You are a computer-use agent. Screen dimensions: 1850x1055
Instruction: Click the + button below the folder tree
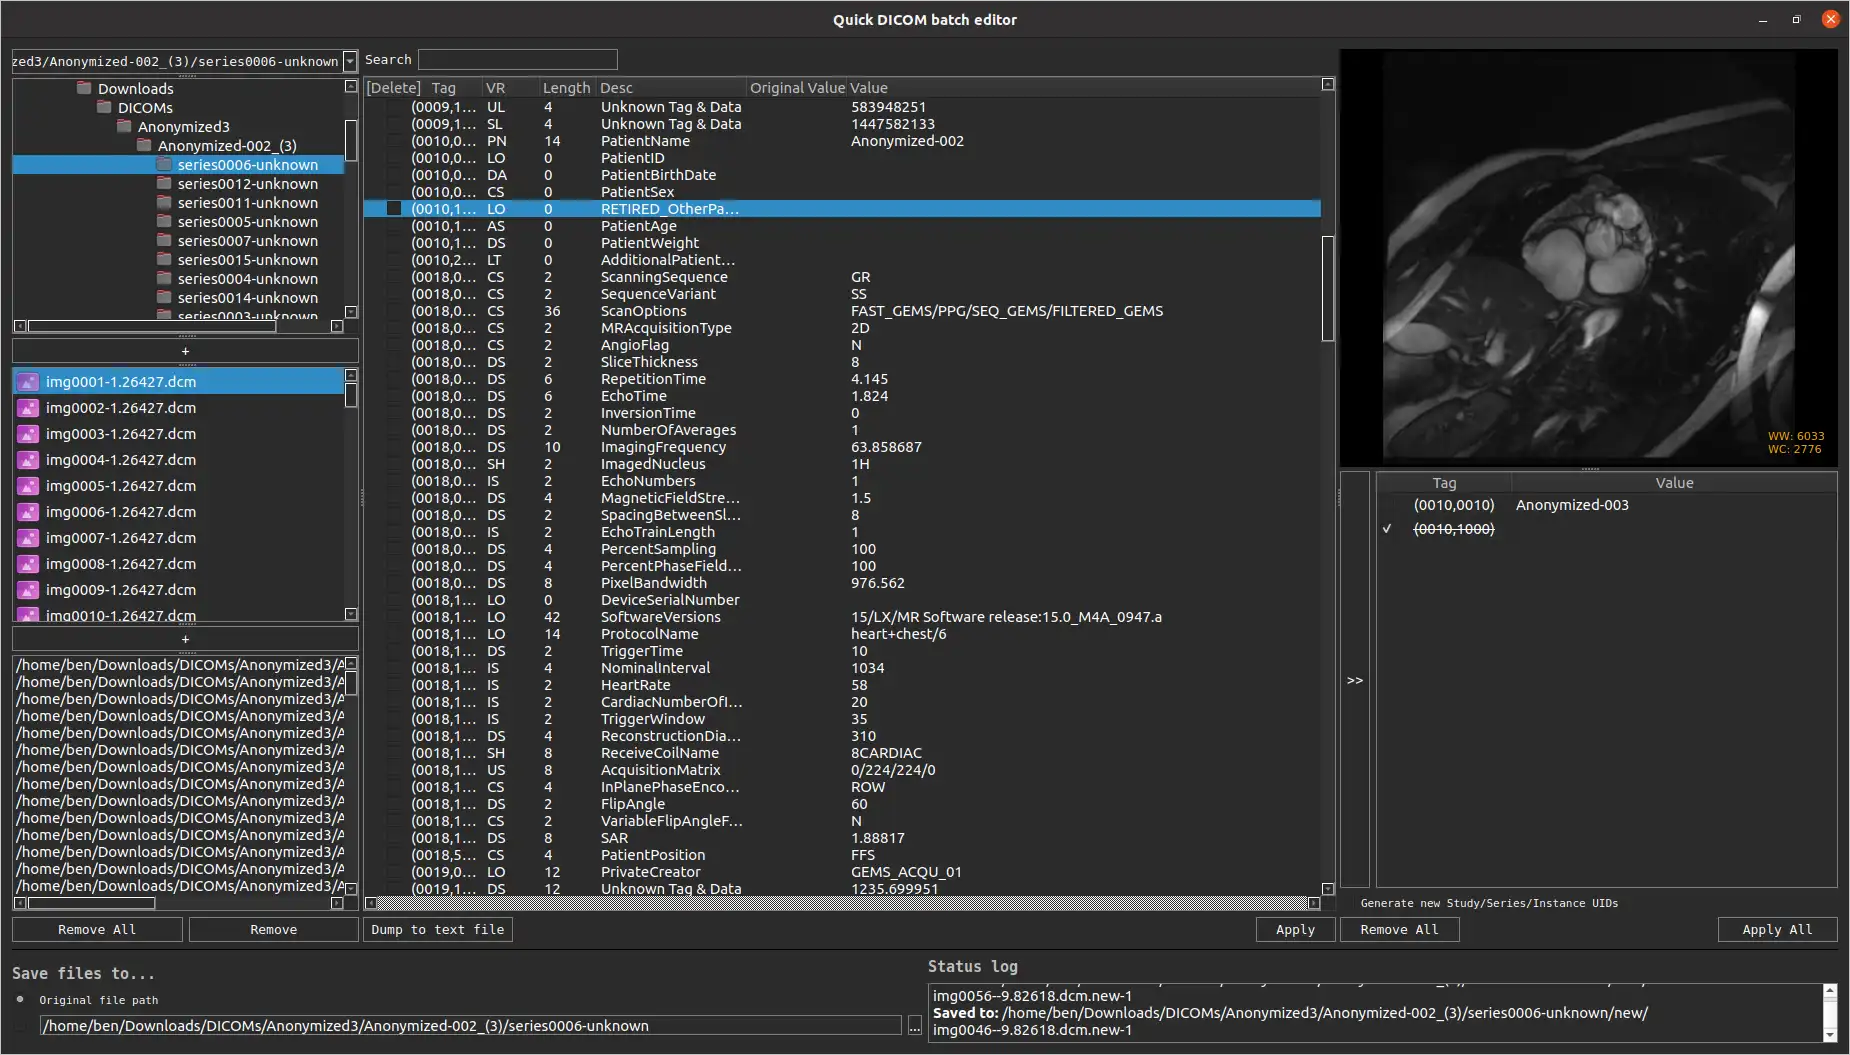click(185, 351)
